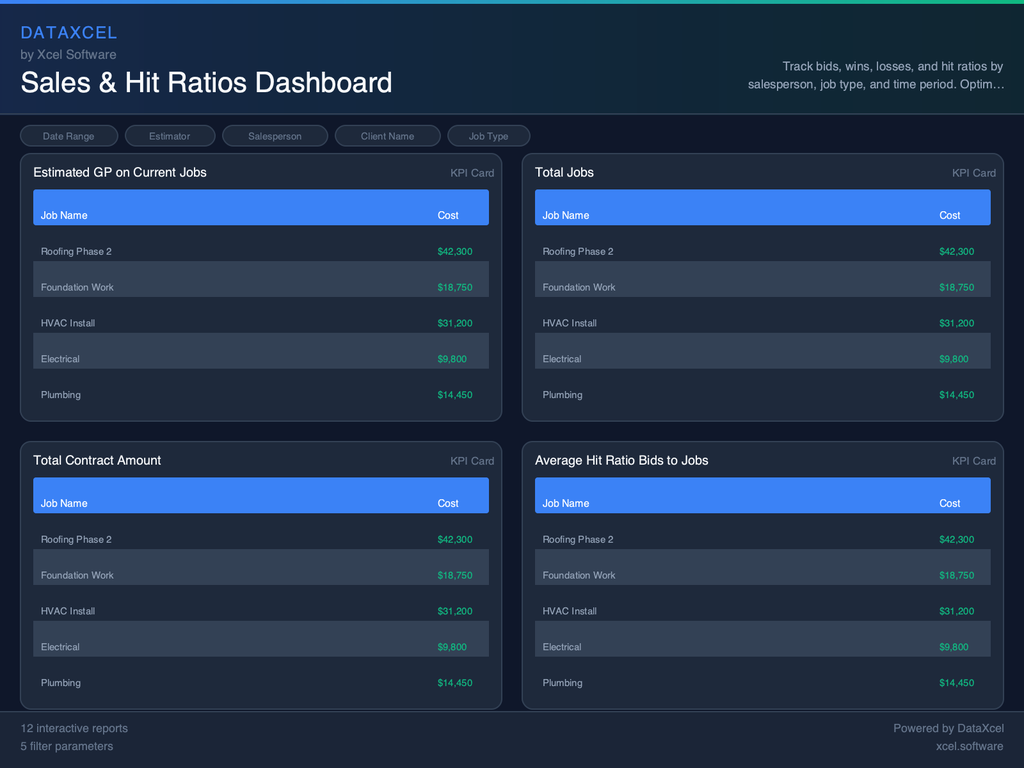Click the Powered by DataXcel credit
Viewport: 1024px width, 768px height.
(948, 728)
